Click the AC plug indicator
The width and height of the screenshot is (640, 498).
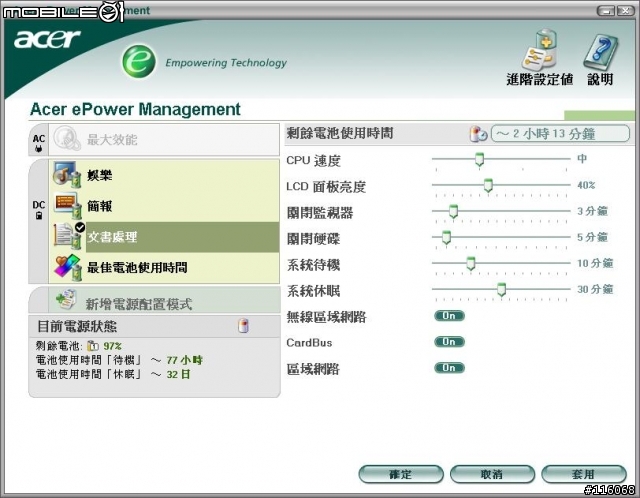39,143
